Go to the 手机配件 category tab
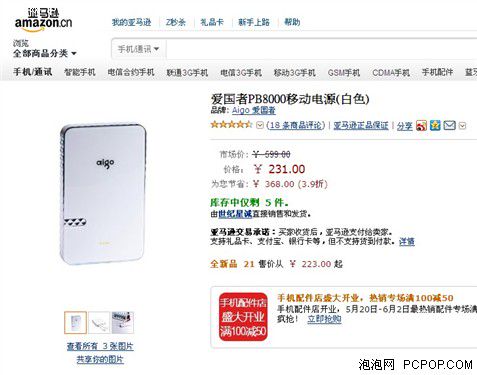Screen dimensions: 477x375 click(x=437, y=72)
